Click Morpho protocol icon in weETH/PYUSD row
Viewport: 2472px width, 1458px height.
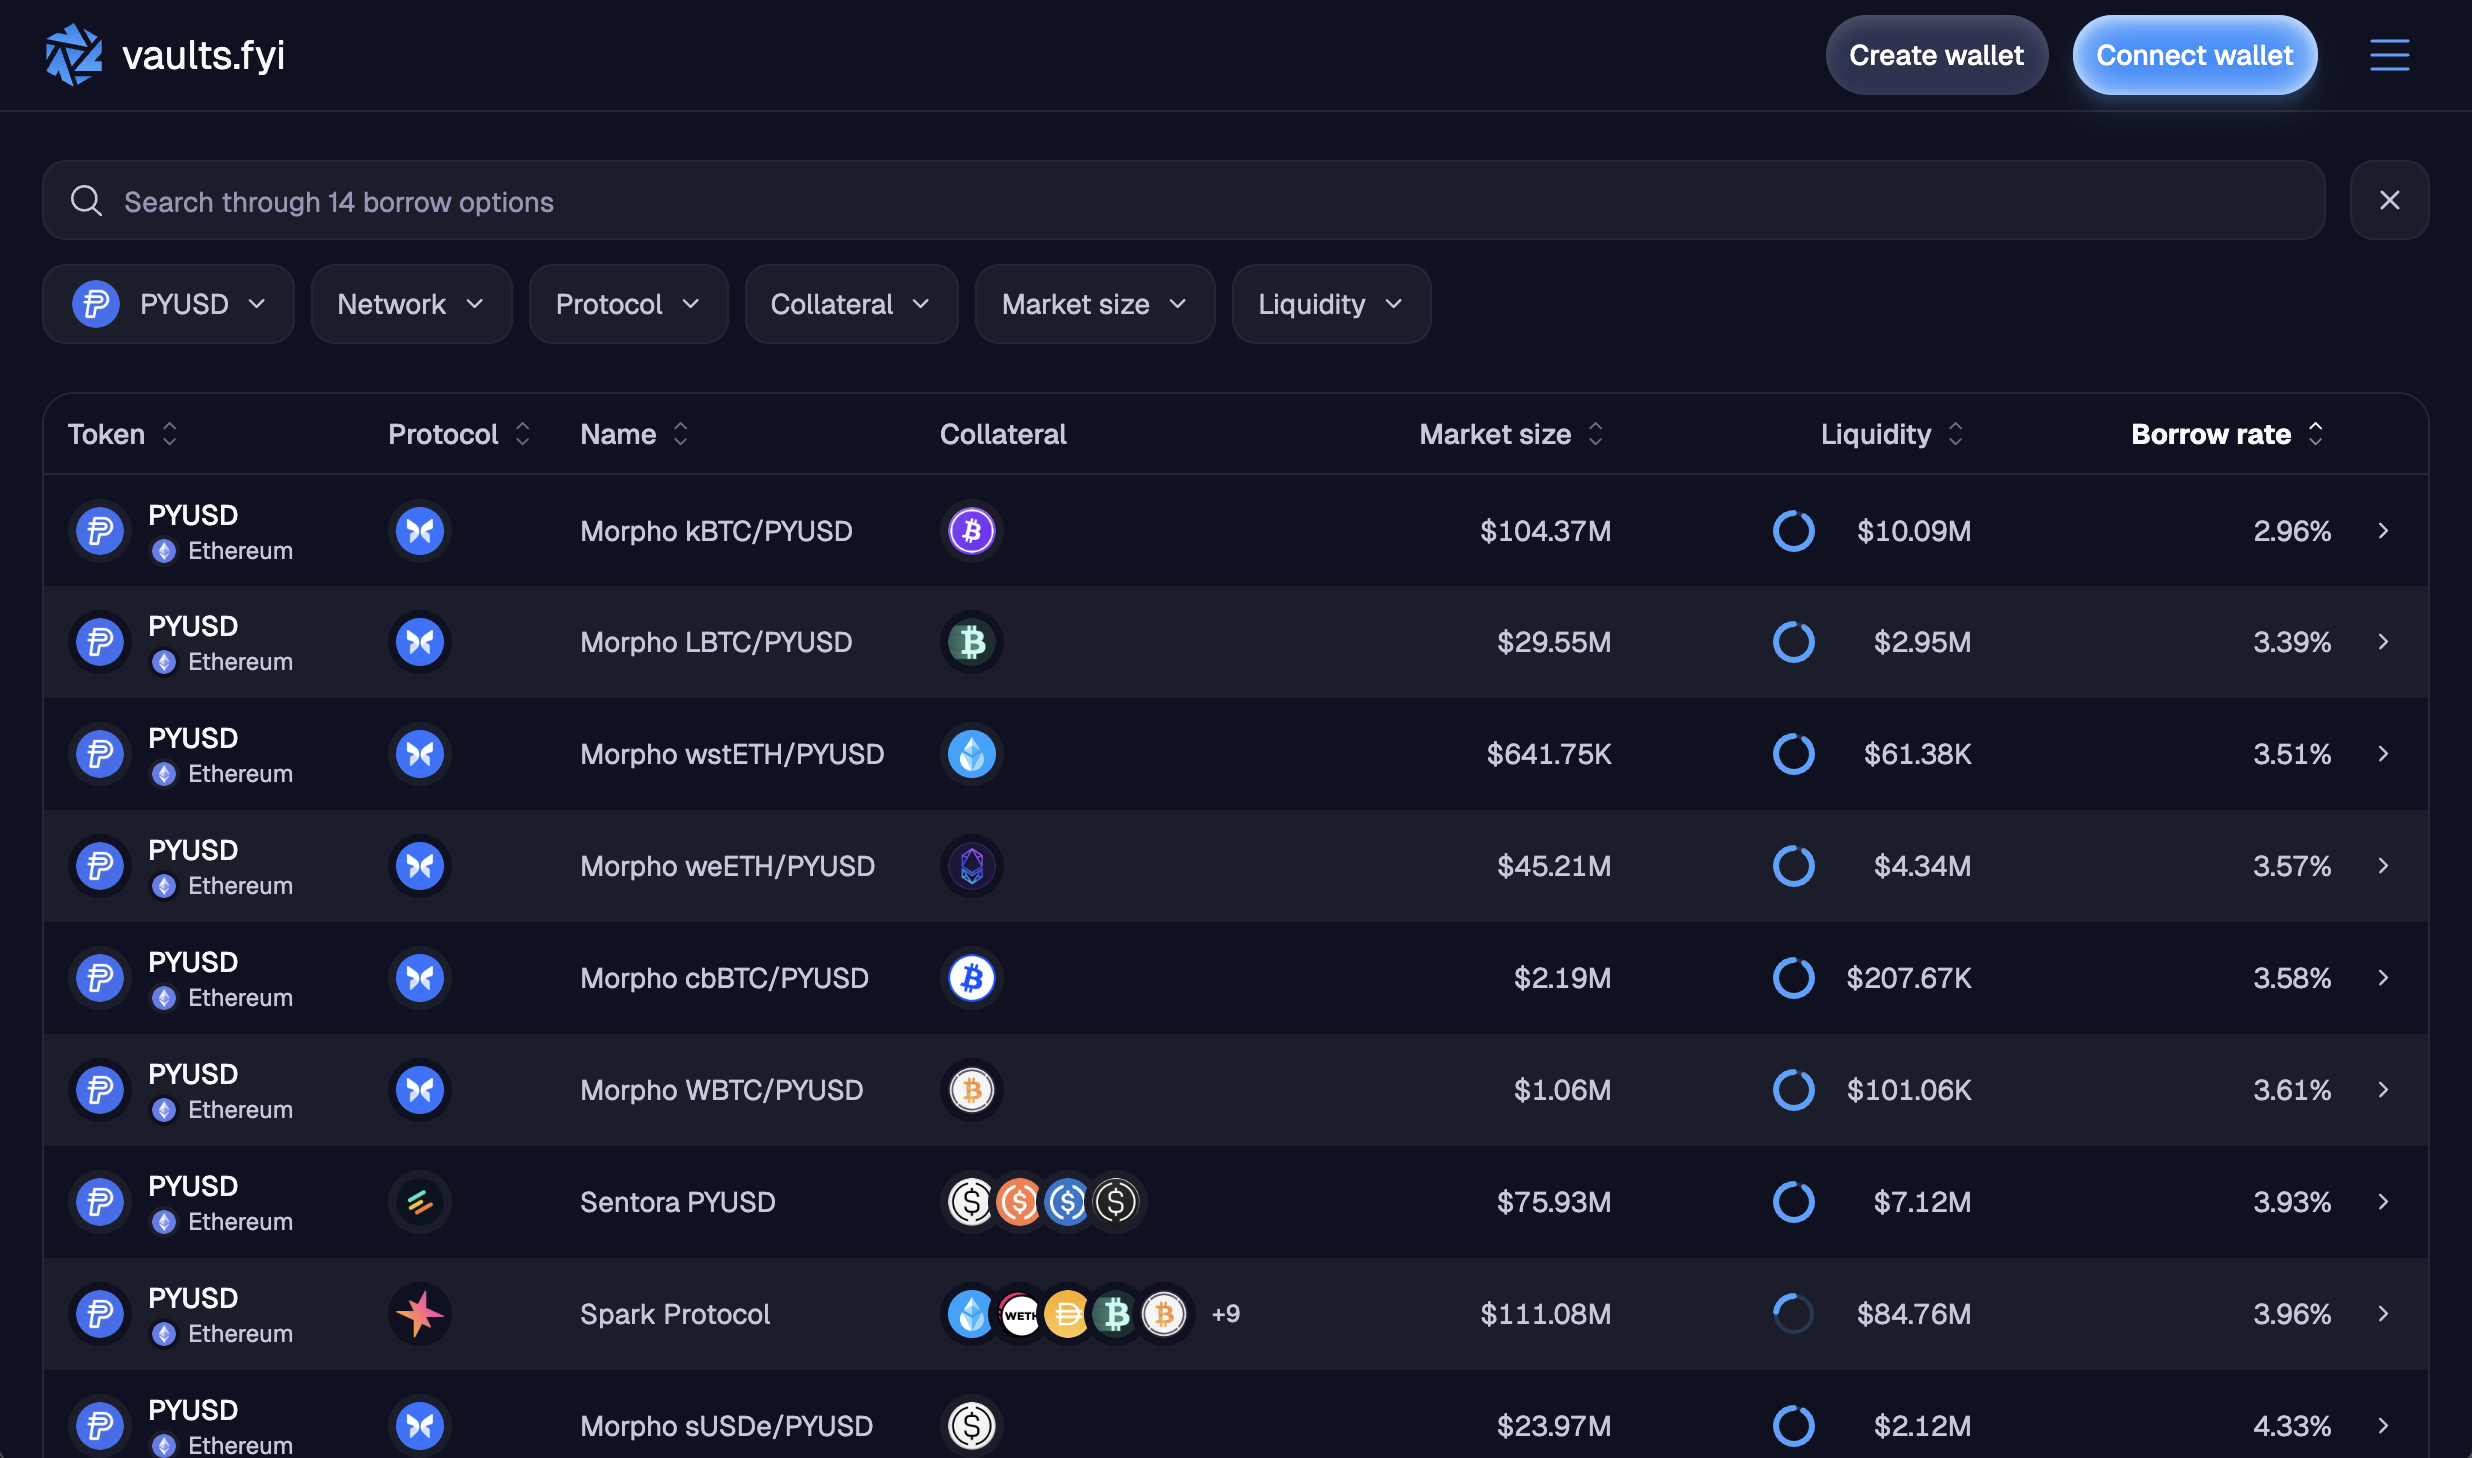point(419,866)
